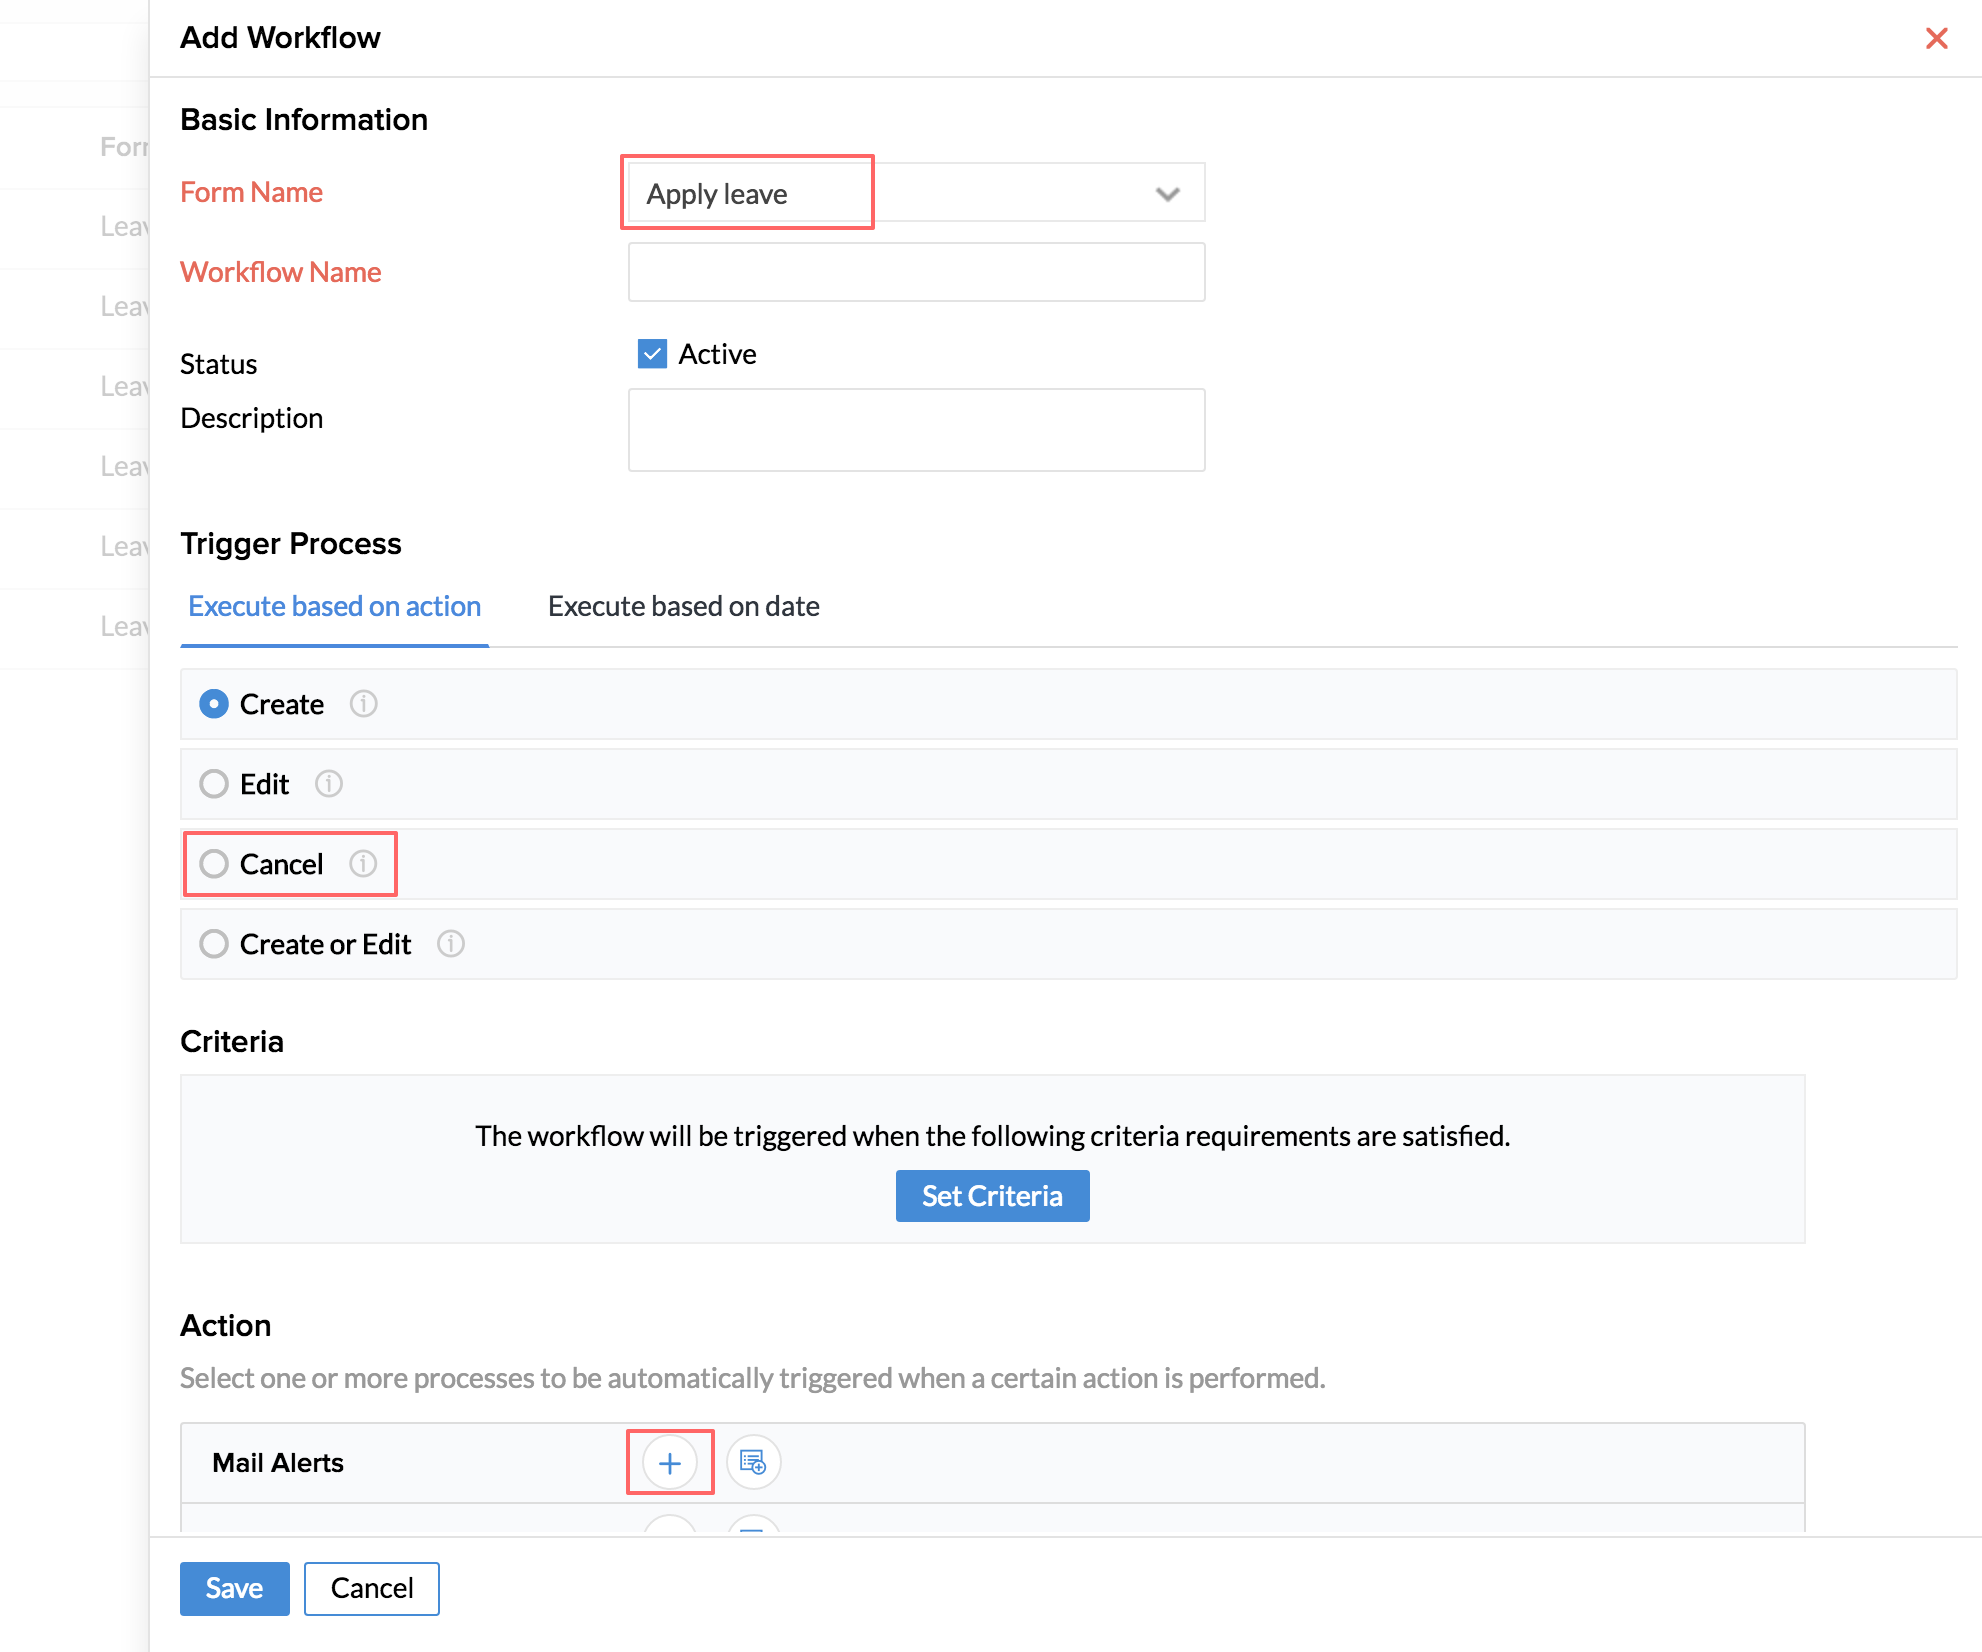Switch to Execute based on date tab
Viewport: 1982px width, 1652px height.
click(683, 606)
